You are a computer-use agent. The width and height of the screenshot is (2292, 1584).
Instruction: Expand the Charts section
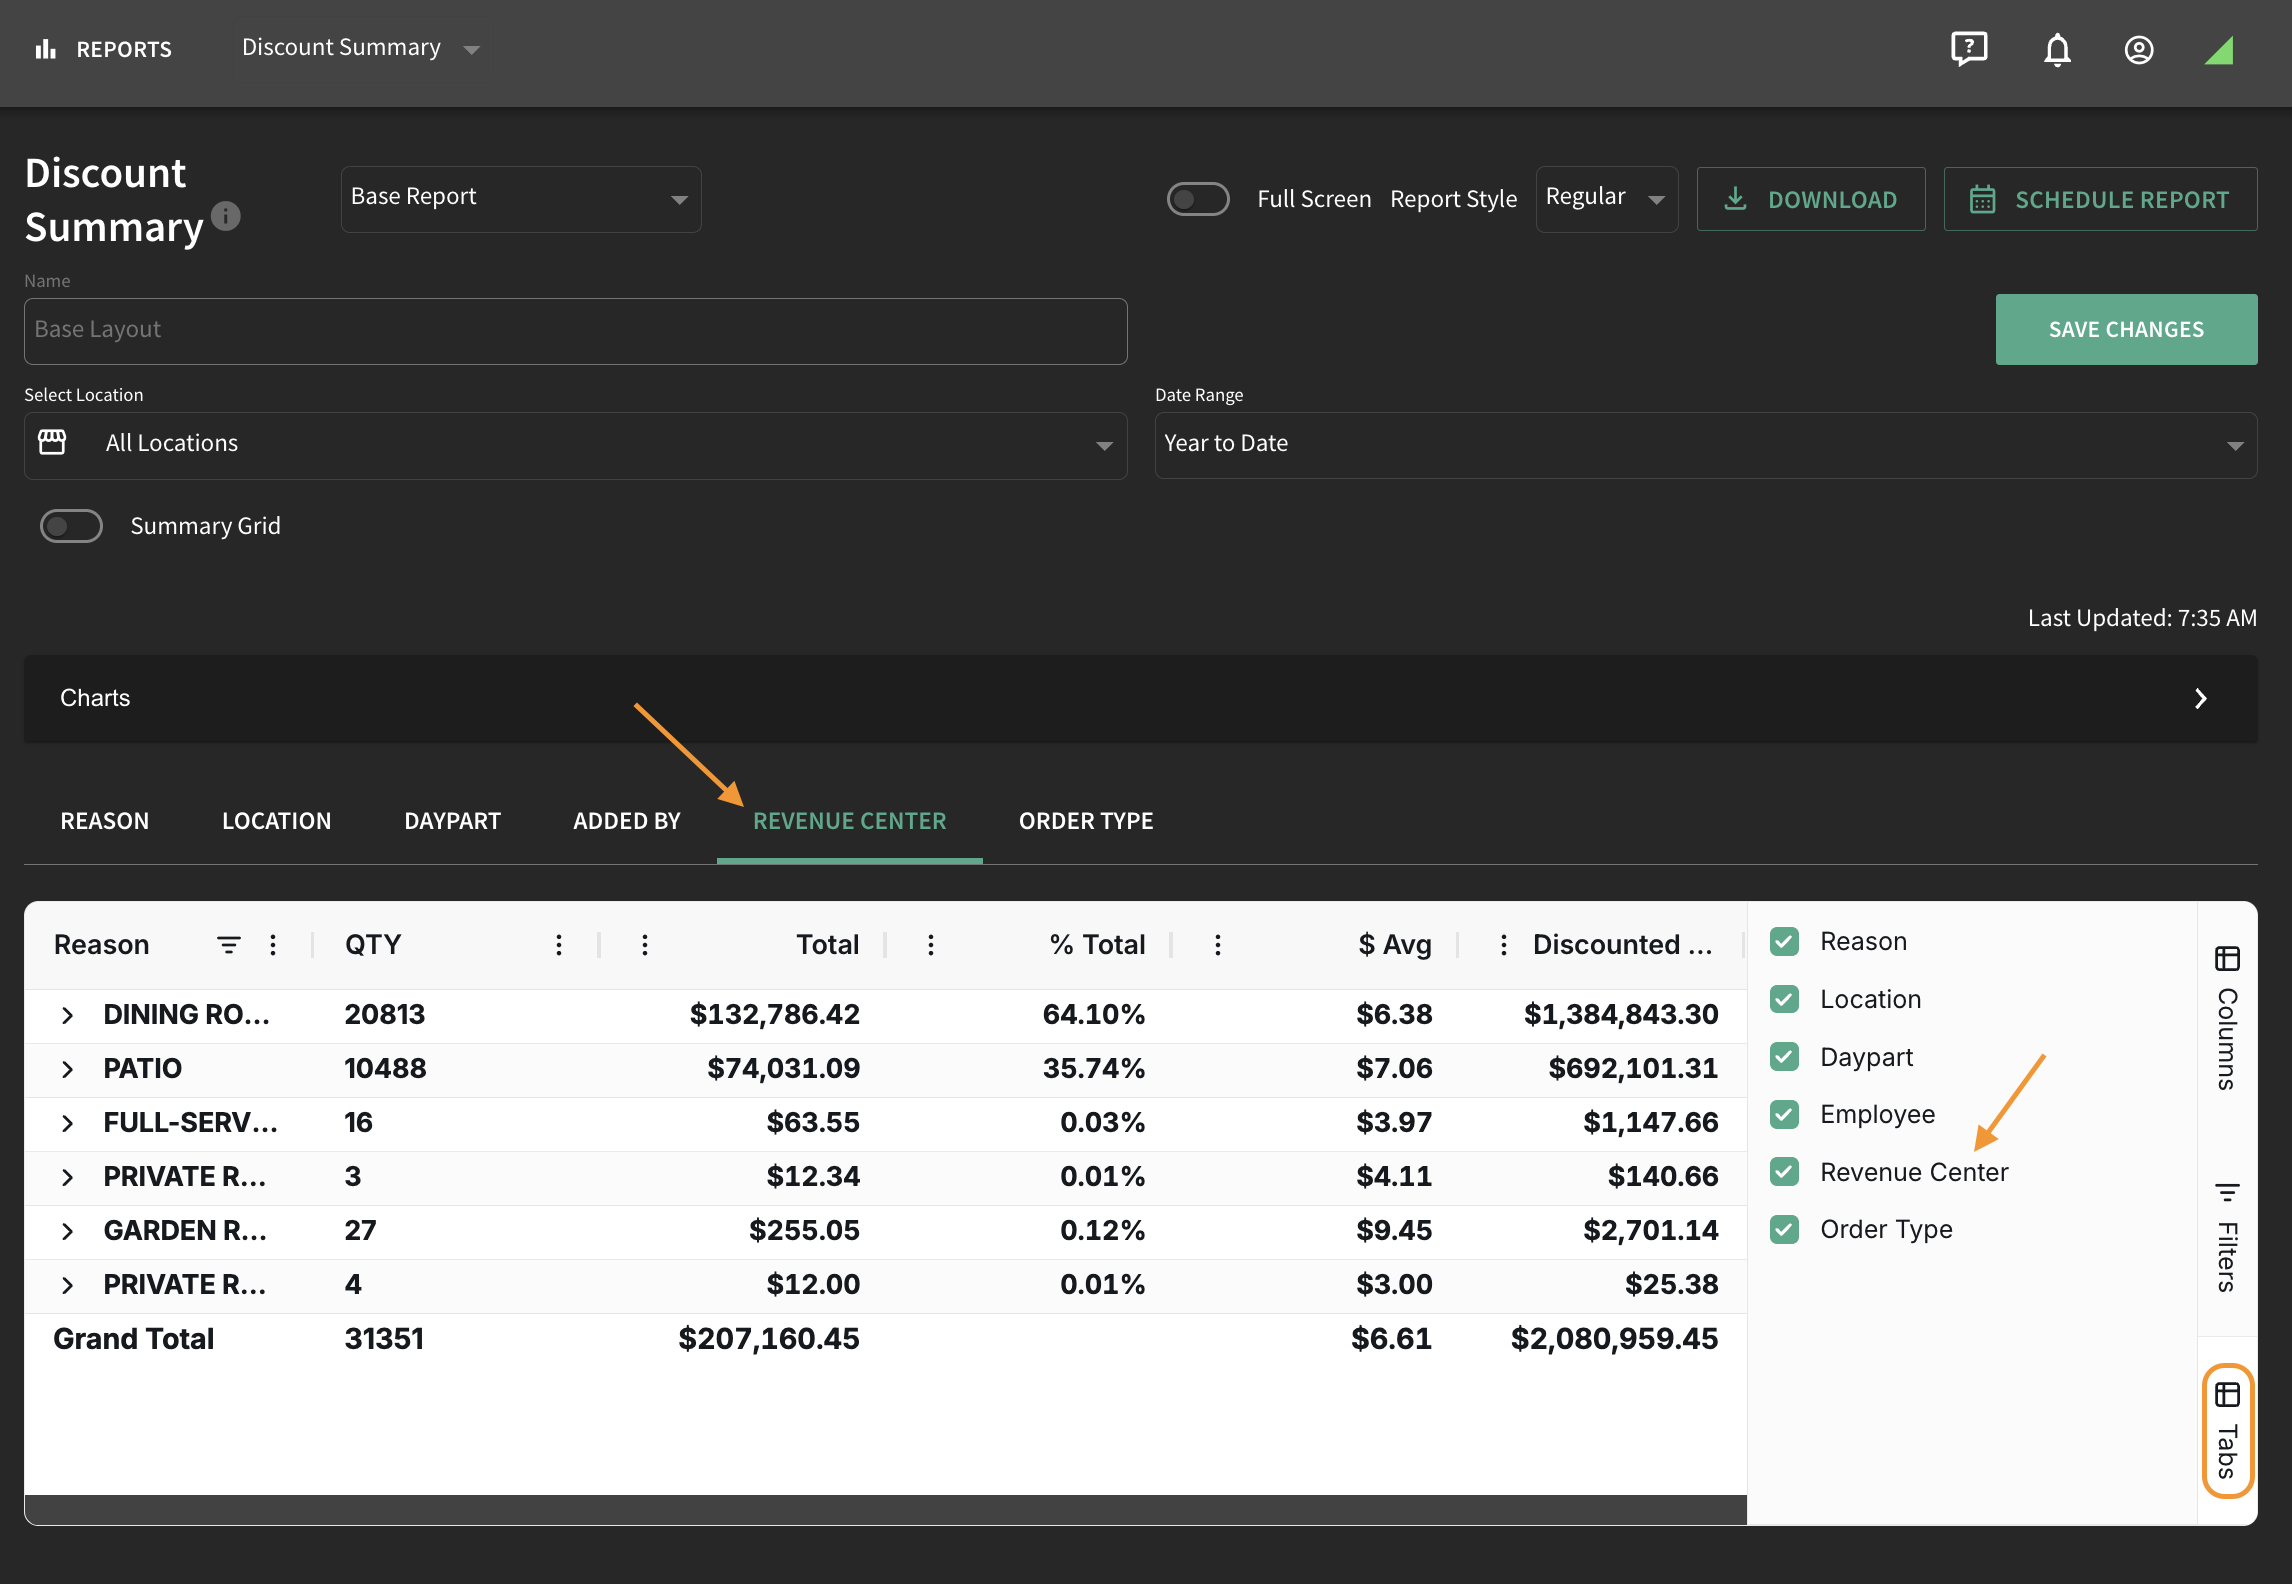[x=1141, y=698]
